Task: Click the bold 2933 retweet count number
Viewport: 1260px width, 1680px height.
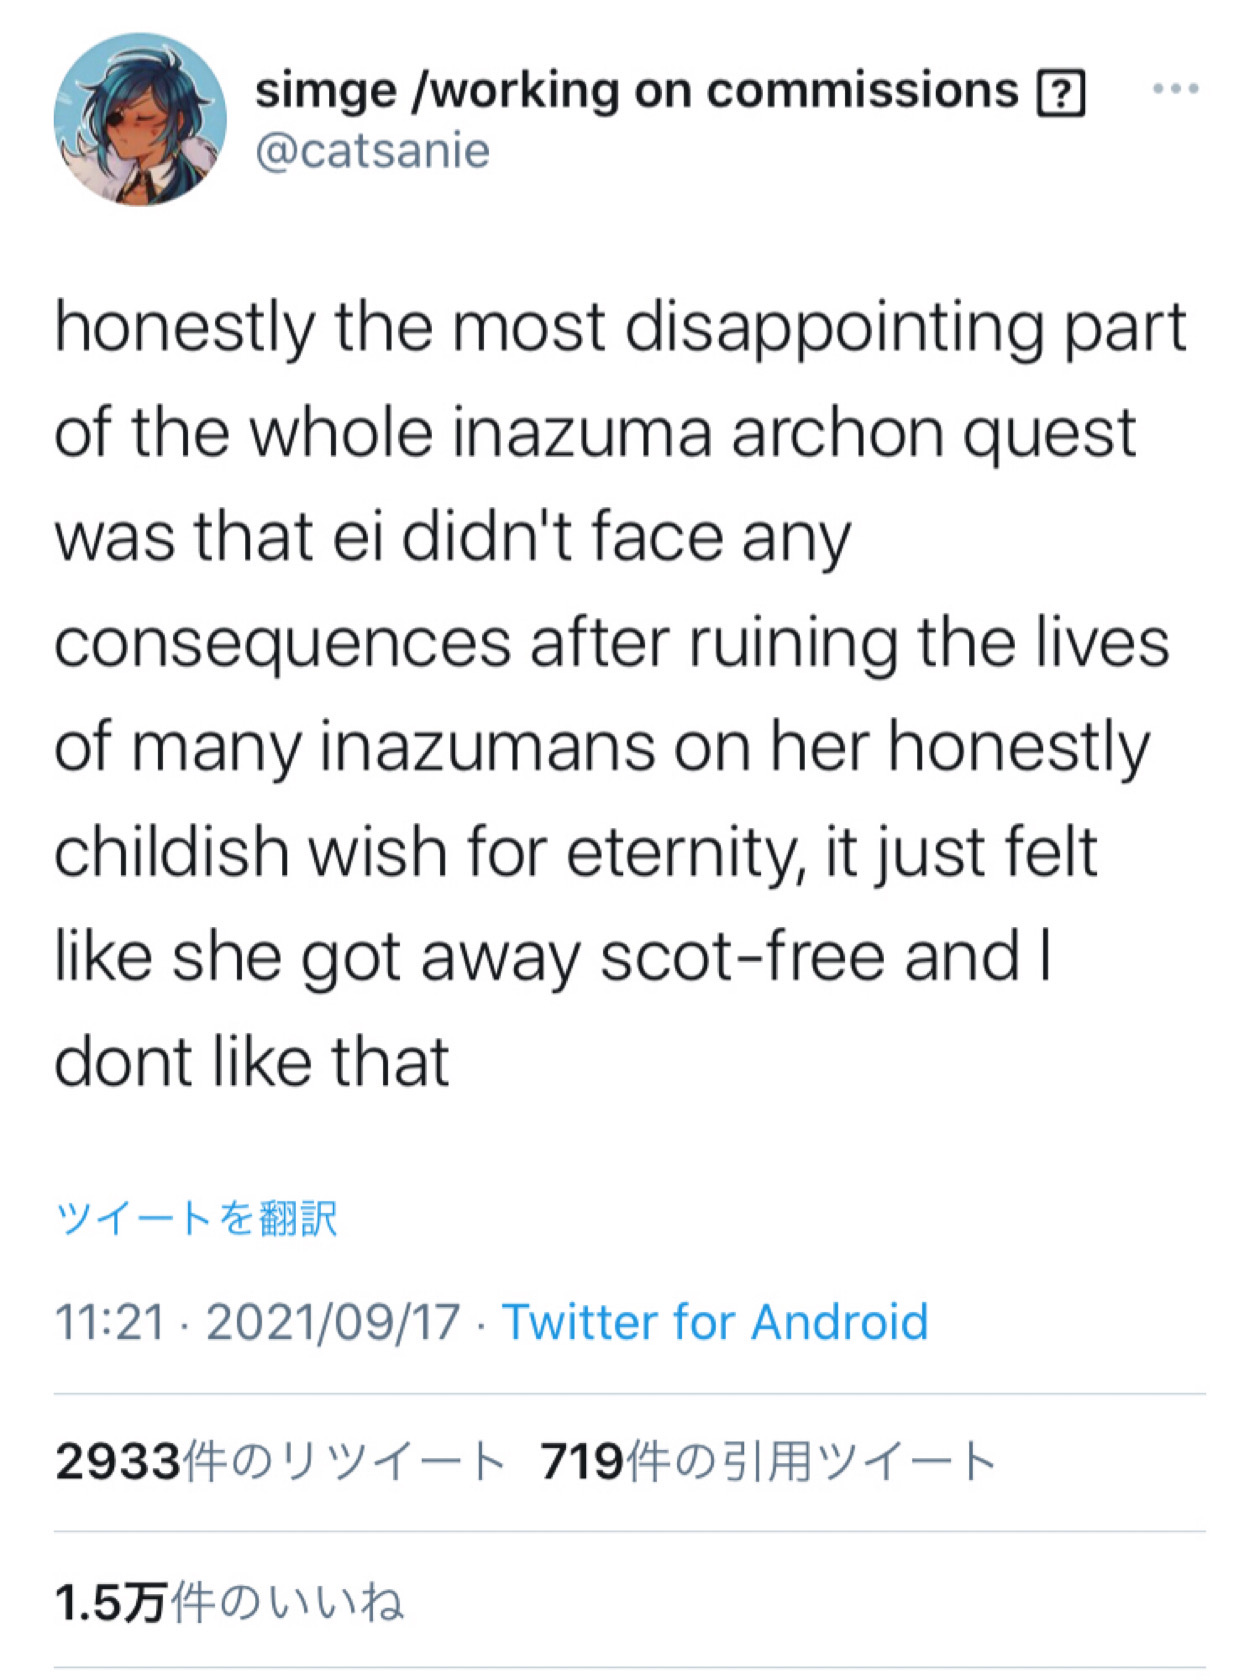Action: [118, 1461]
